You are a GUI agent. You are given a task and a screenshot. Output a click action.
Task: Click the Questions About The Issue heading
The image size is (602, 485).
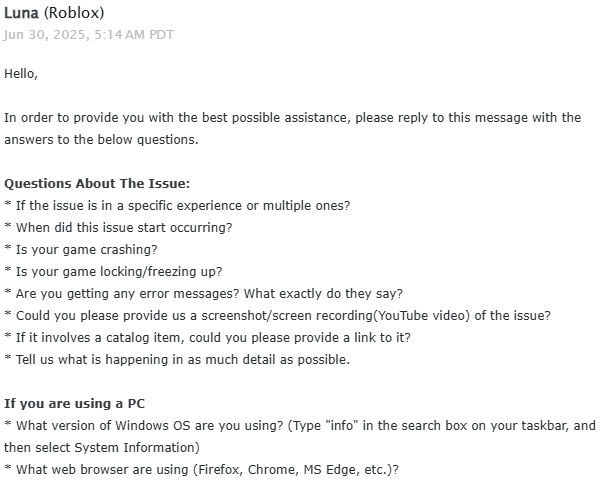pos(97,184)
